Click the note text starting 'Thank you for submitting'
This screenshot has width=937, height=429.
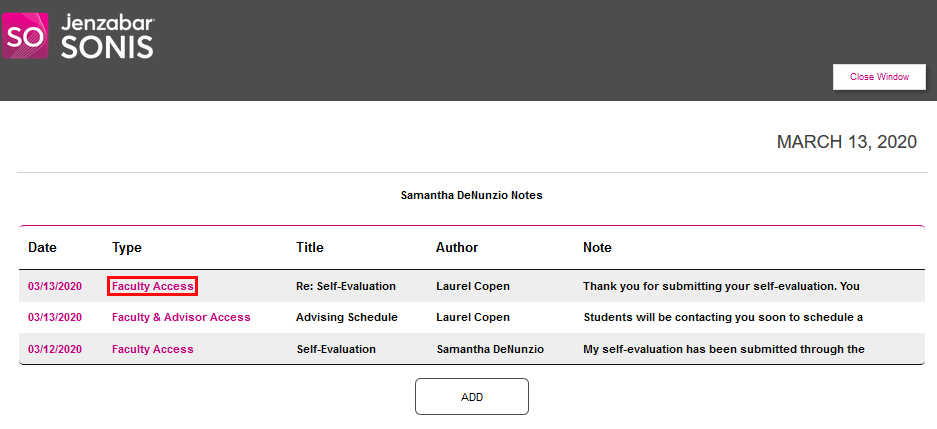coord(721,286)
